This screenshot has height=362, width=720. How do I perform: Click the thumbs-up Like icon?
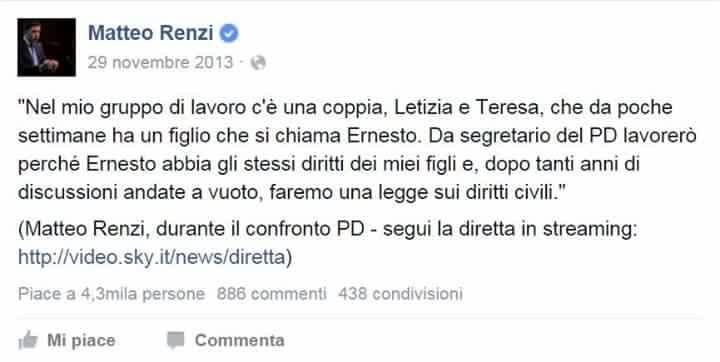click(x=28, y=340)
